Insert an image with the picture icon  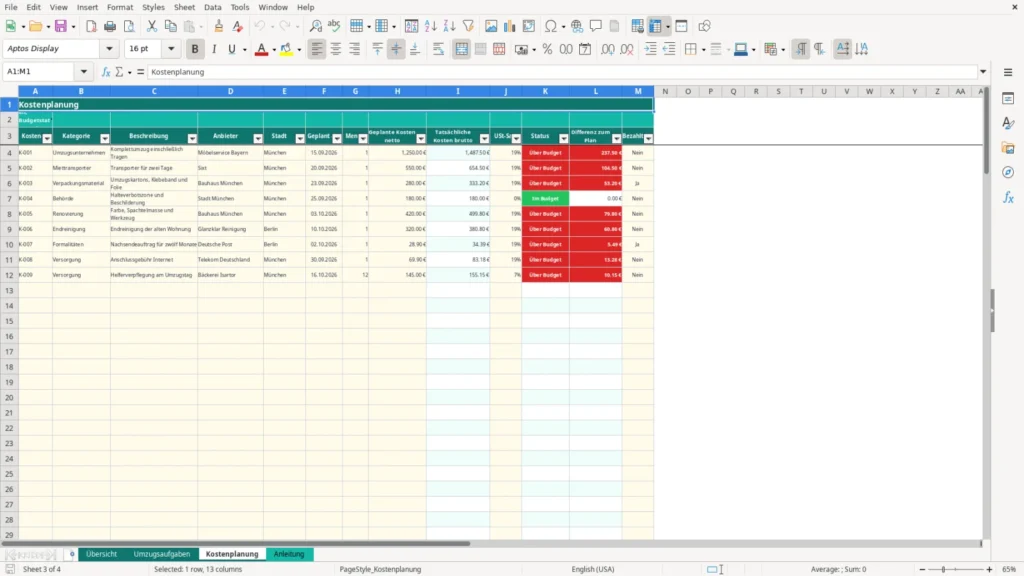[491, 26]
